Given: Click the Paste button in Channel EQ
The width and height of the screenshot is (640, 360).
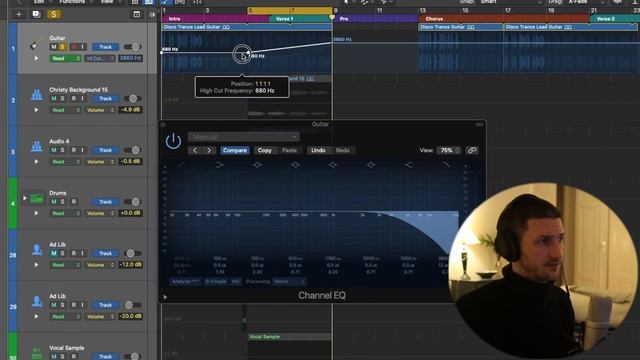Looking at the screenshot, I should click(289, 150).
